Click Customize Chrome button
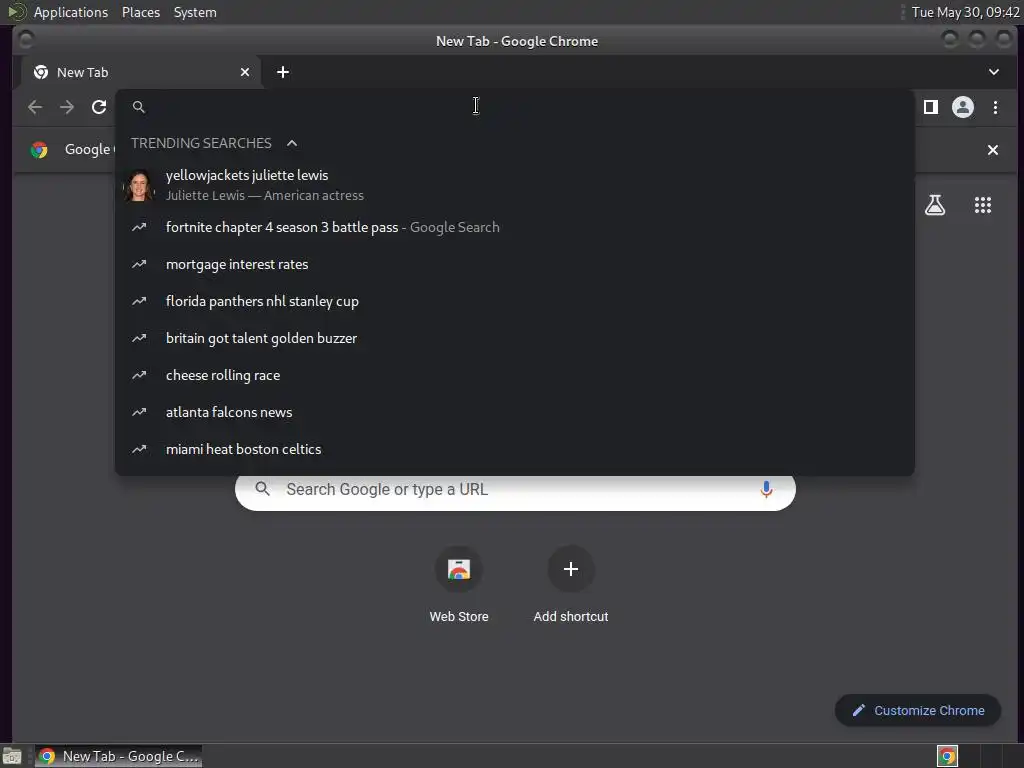Screen dimensions: 1024x768 [x=918, y=711]
